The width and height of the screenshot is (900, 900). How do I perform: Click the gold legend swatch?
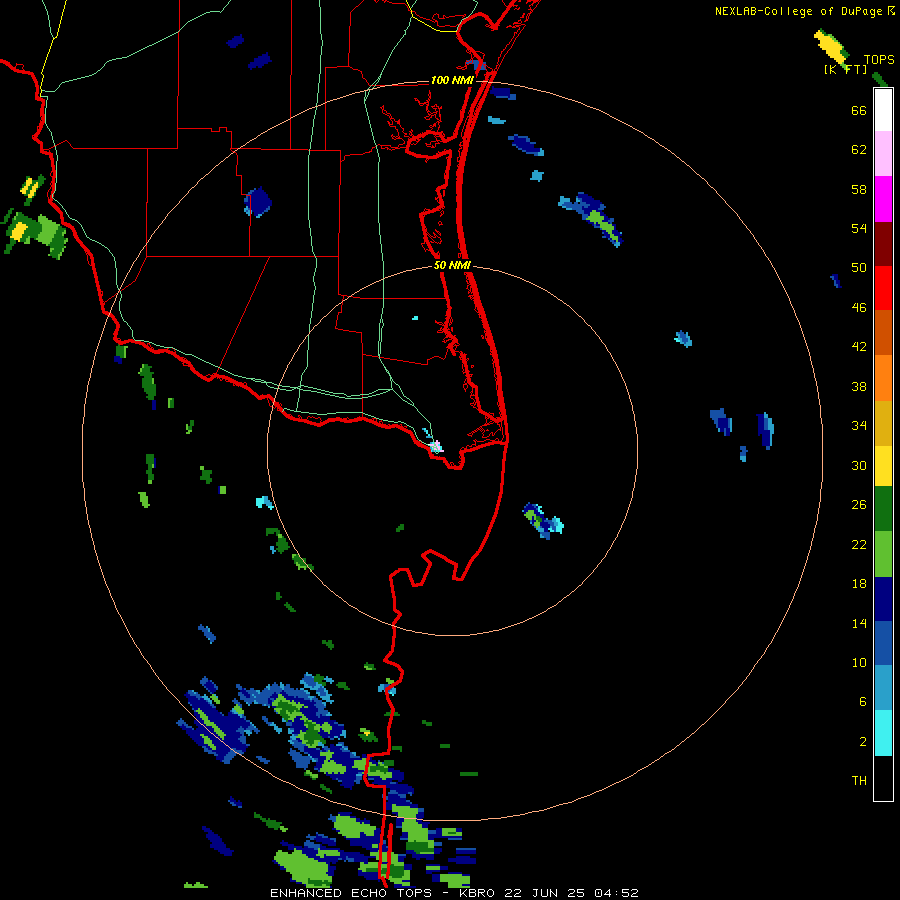coord(883,423)
